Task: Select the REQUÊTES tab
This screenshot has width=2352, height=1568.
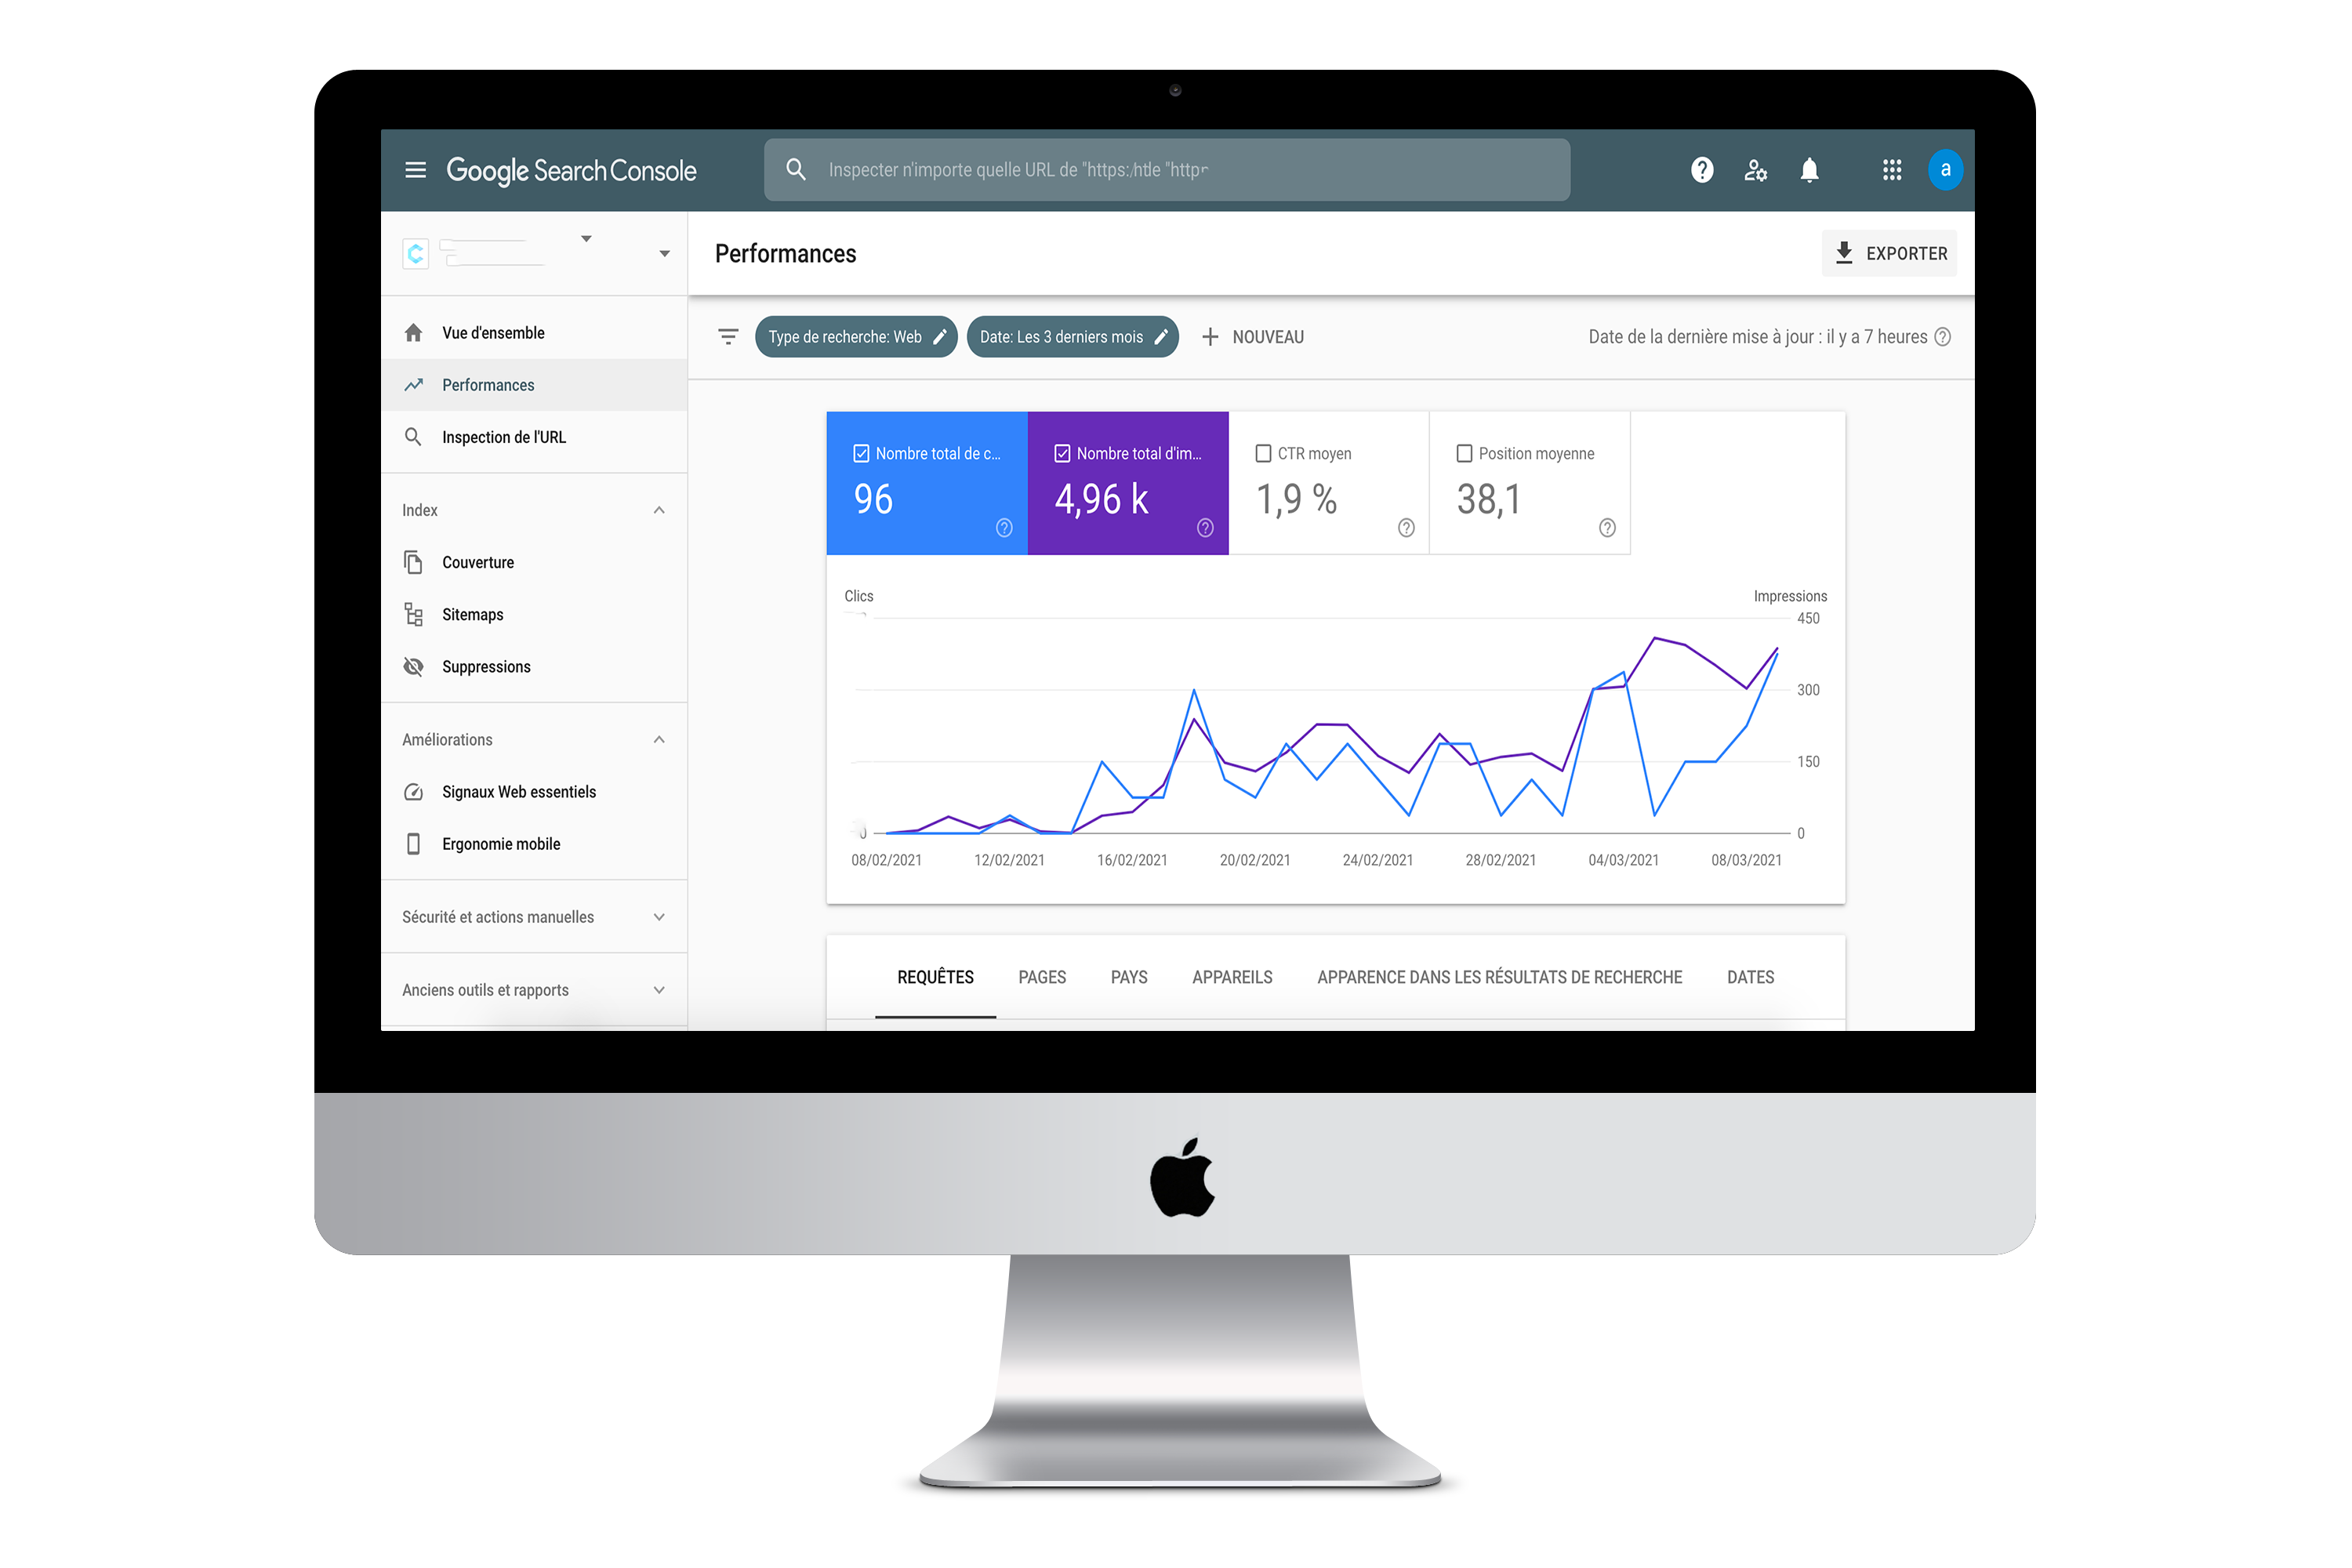Action: click(935, 977)
